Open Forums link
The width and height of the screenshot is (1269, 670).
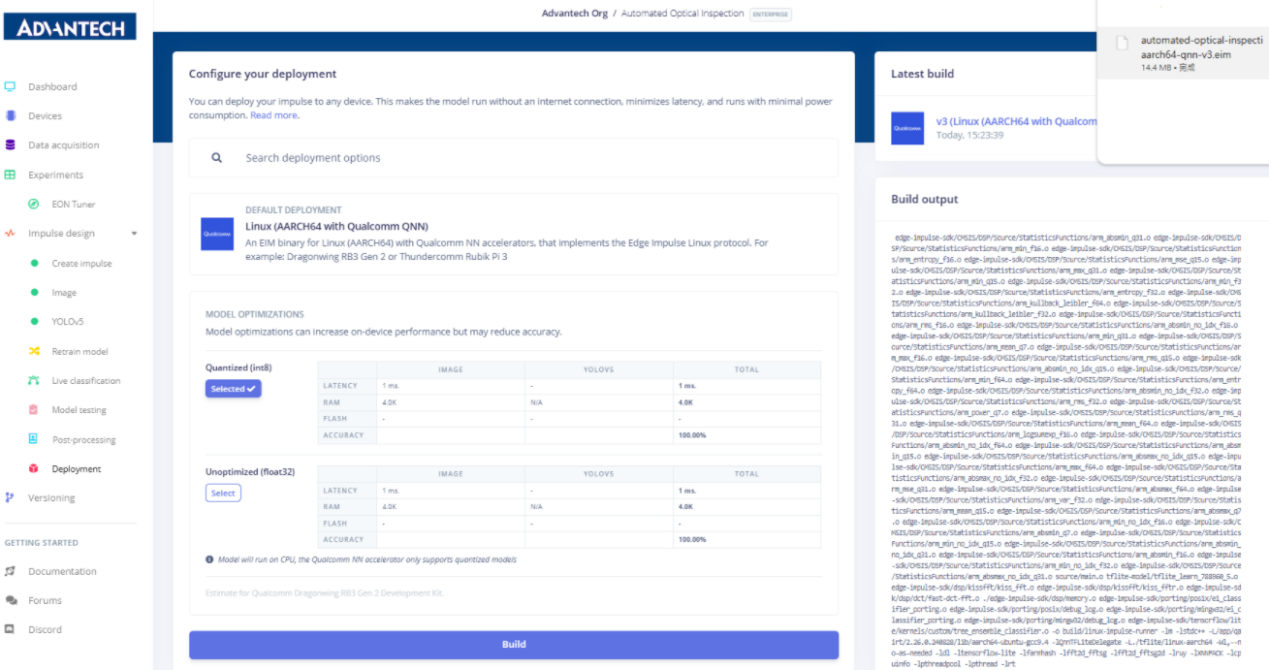[45, 601]
